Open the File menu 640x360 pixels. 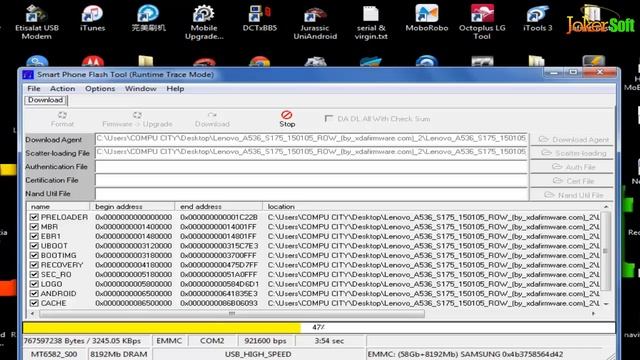(x=34, y=89)
